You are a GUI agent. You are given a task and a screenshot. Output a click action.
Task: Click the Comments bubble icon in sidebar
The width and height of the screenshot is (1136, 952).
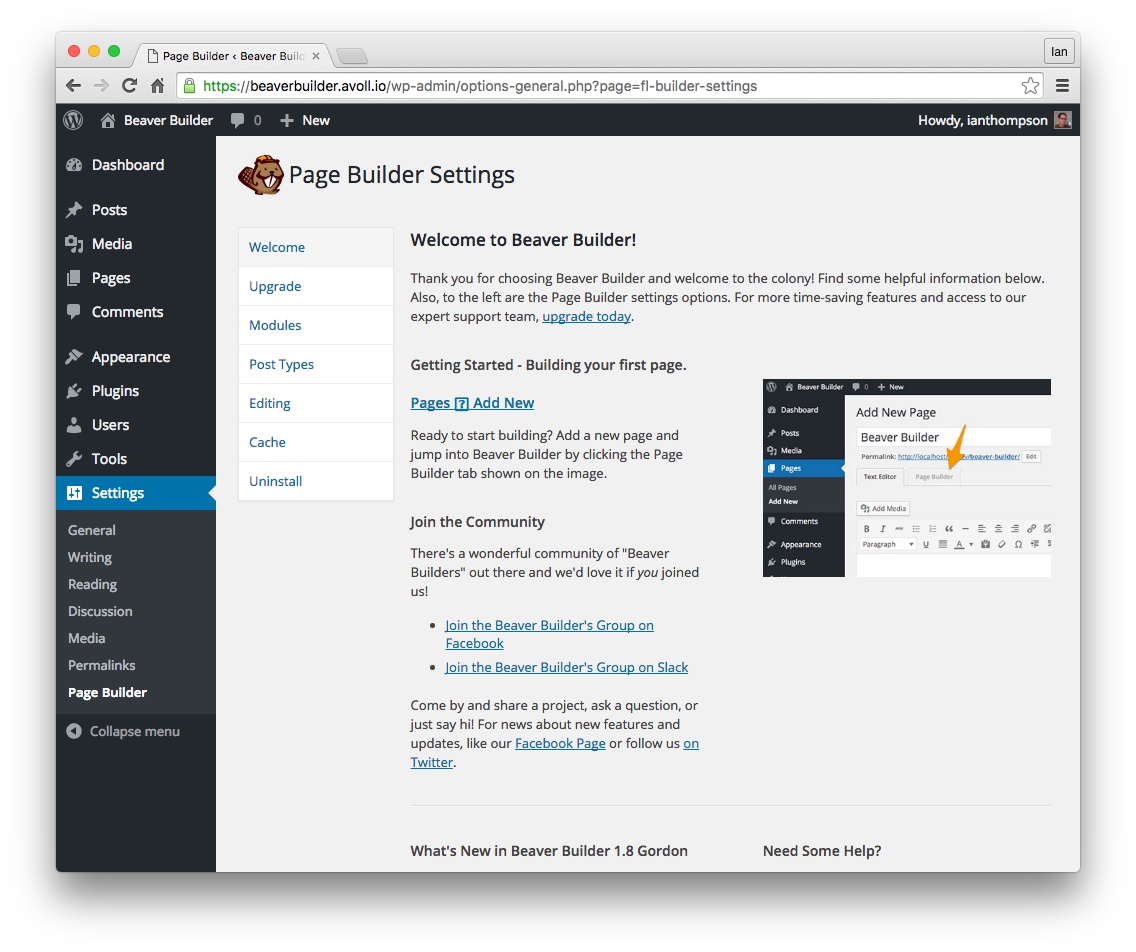[x=74, y=312]
